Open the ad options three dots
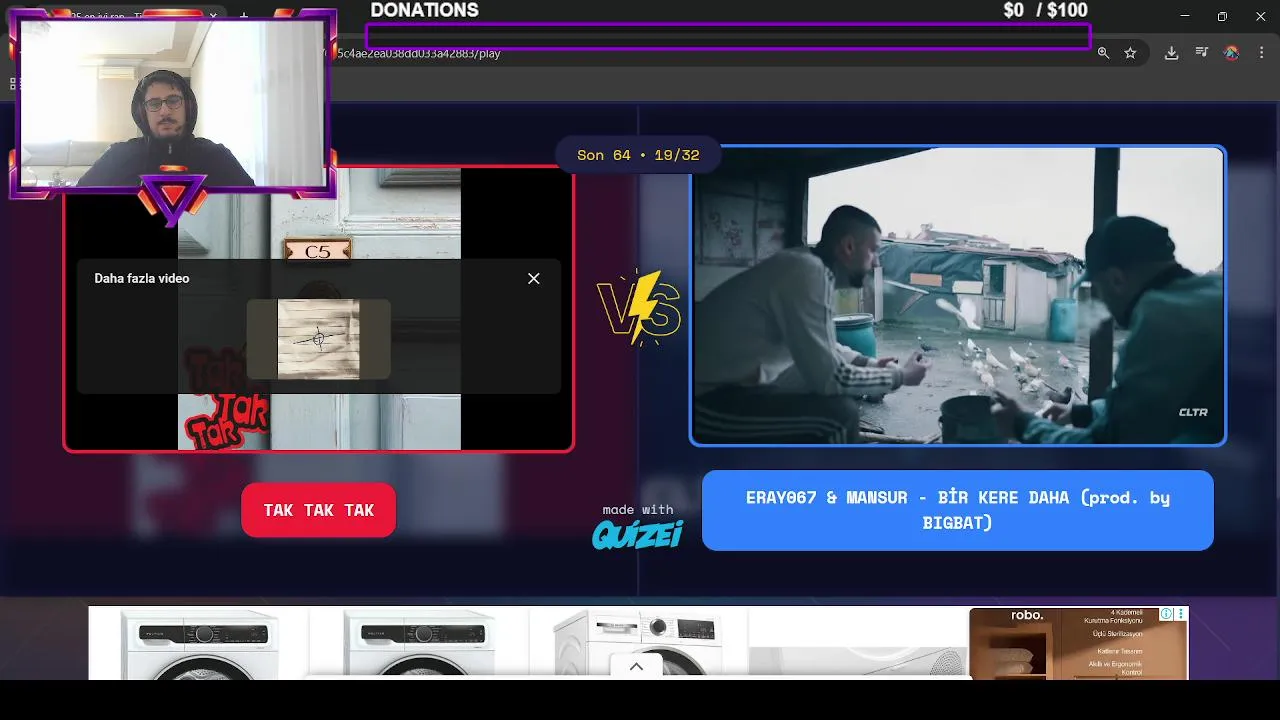Viewport: 1280px width, 720px height. (1181, 614)
